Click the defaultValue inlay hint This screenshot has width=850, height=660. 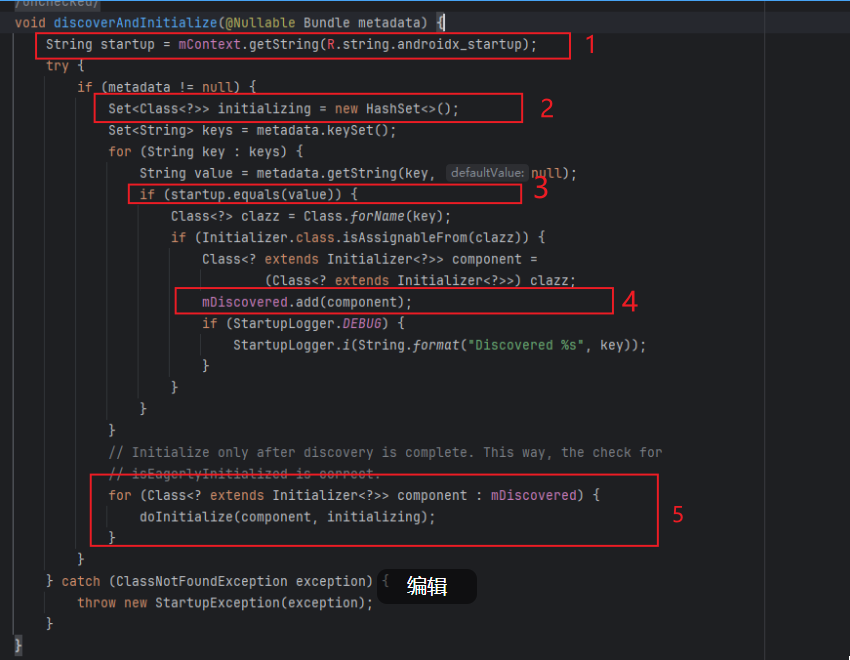tap(487, 173)
